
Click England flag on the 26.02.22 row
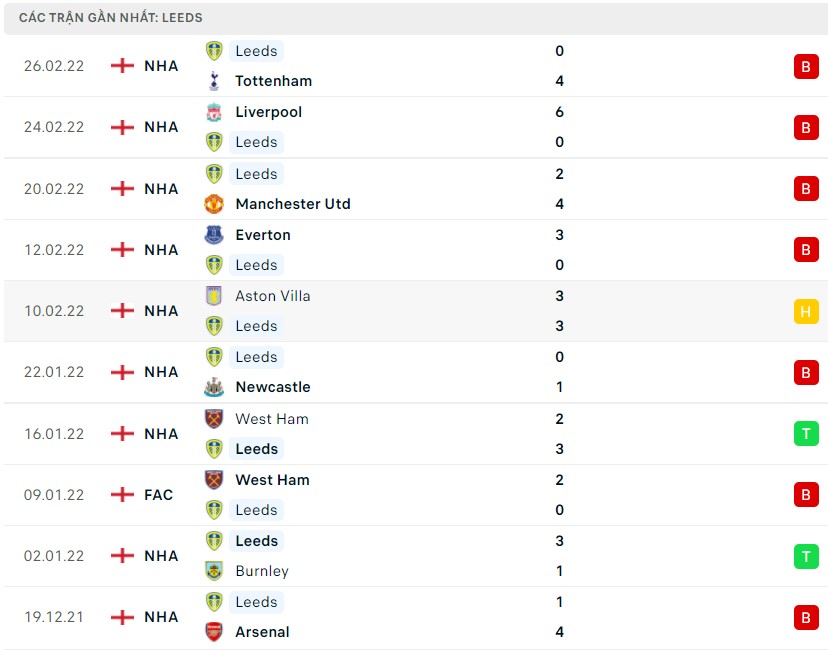[x=122, y=66]
